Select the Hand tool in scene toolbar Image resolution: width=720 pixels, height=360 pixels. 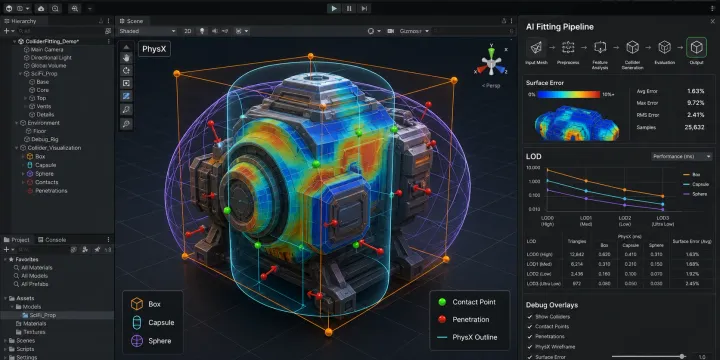pyautogui.click(x=126, y=57)
